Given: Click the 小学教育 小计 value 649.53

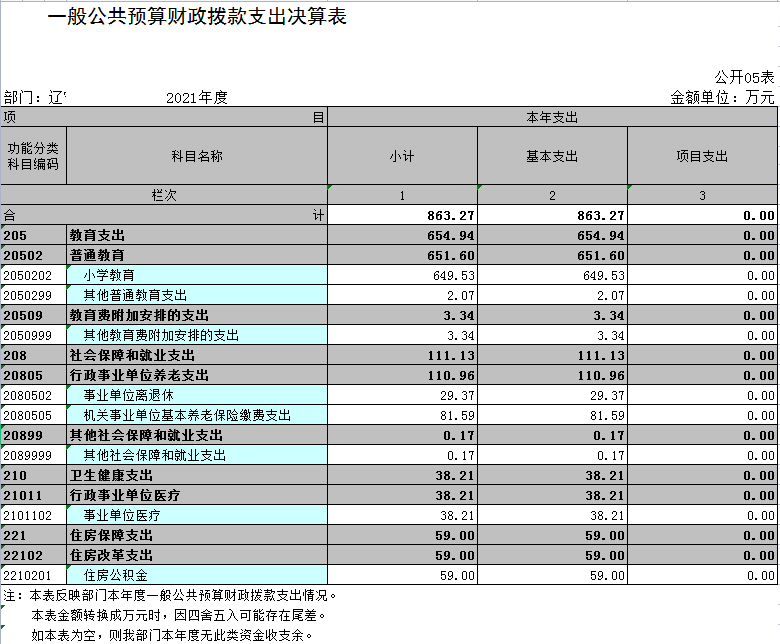Looking at the screenshot, I should tap(402, 275).
